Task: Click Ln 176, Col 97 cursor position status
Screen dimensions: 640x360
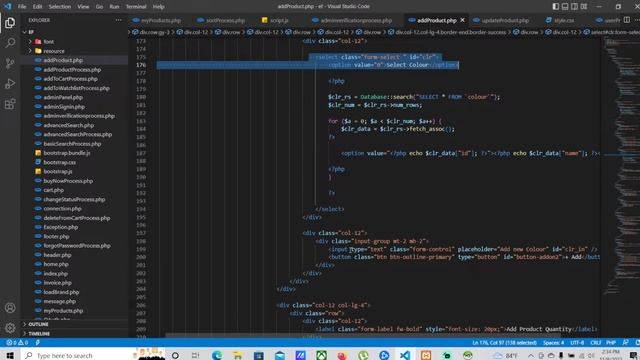Action: (x=504, y=342)
